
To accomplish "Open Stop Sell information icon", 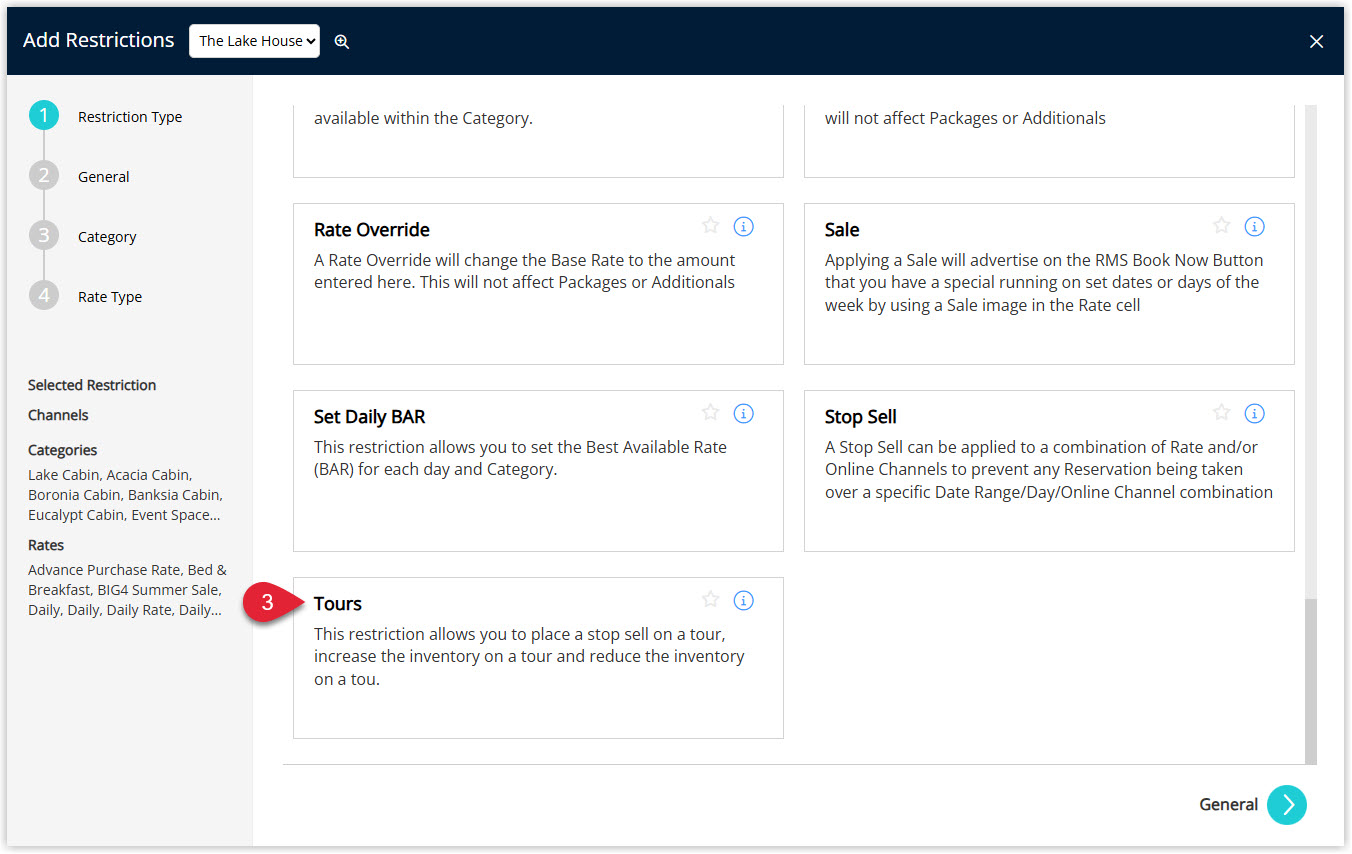I will (1254, 413).
